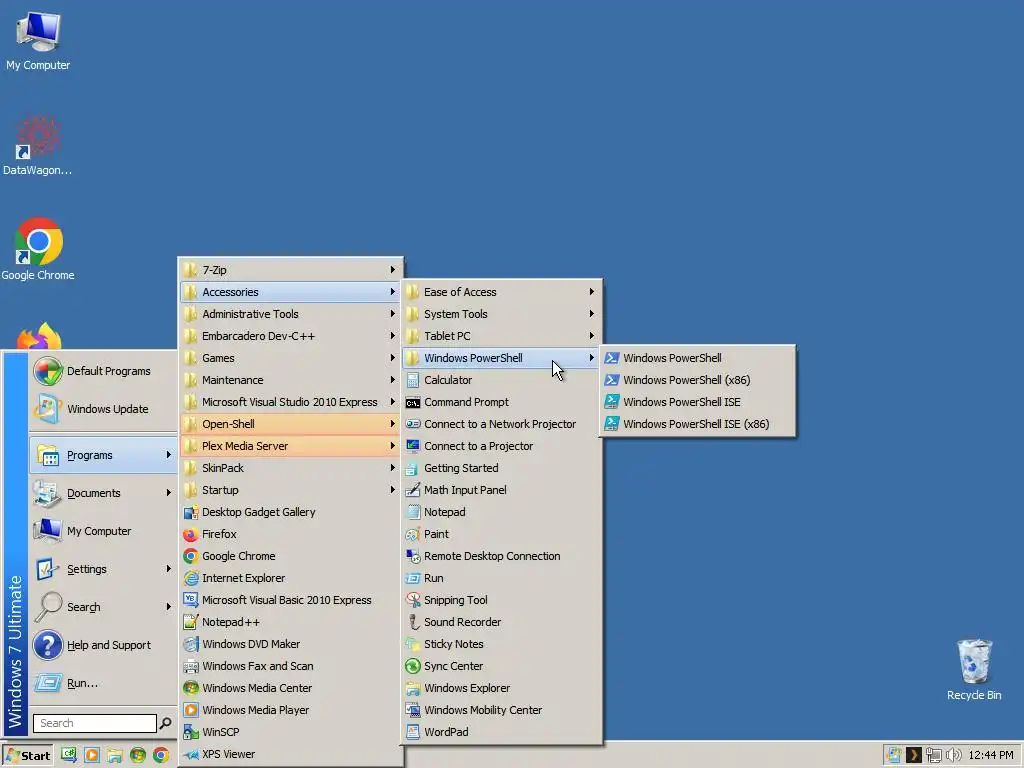
Task: Expand the SkinPack folder
Action: tap(291, 468)
